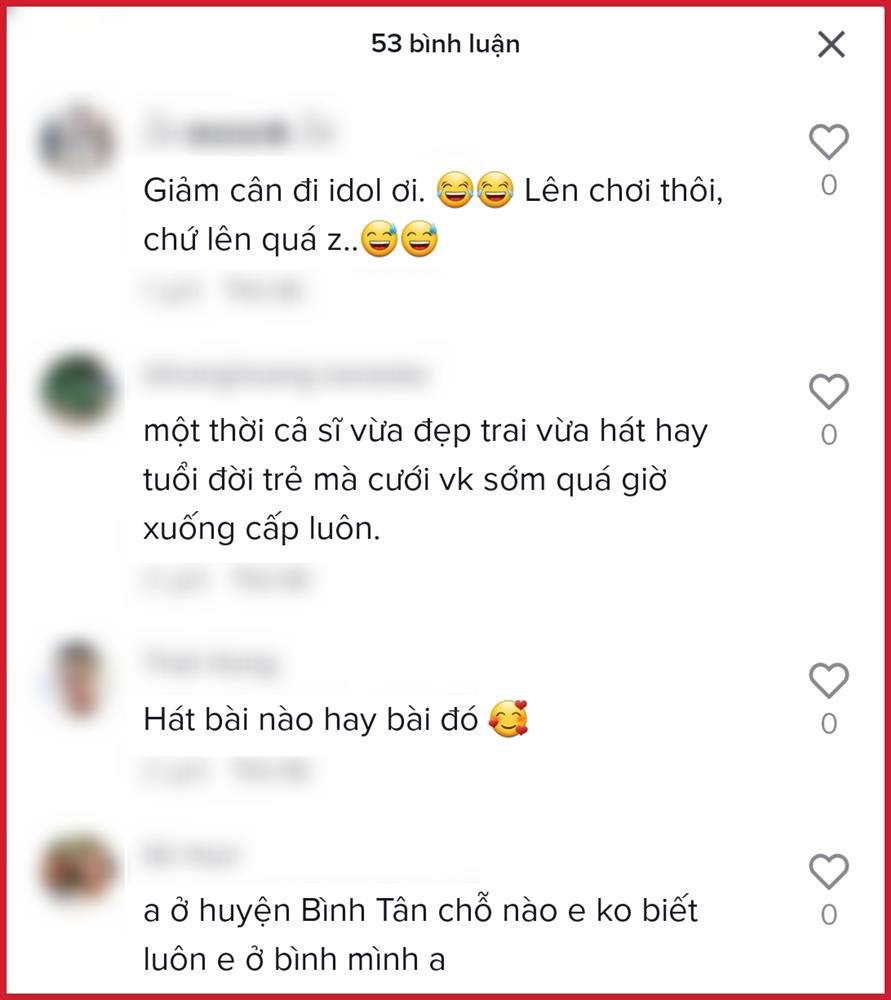Close the 53 bình luận comments panel
Viewport: 891px width, 1000px height.
831,45
